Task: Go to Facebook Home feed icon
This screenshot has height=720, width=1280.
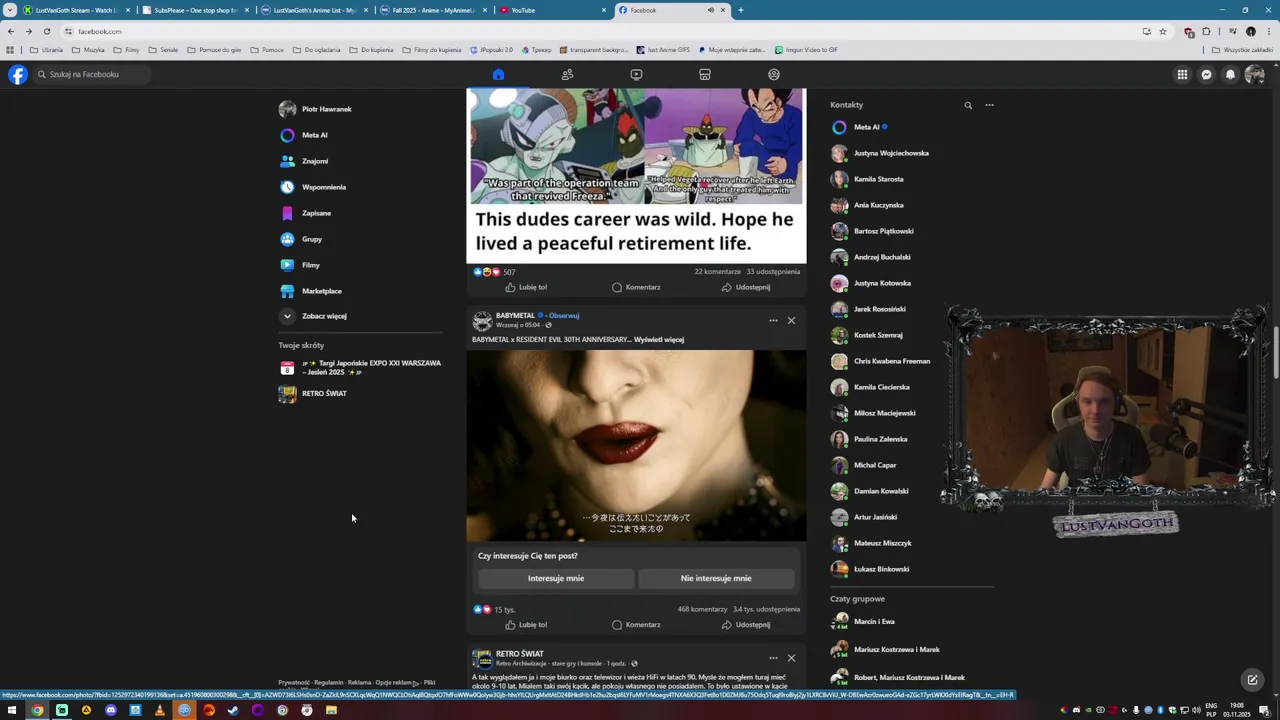Action: (498, 74)
